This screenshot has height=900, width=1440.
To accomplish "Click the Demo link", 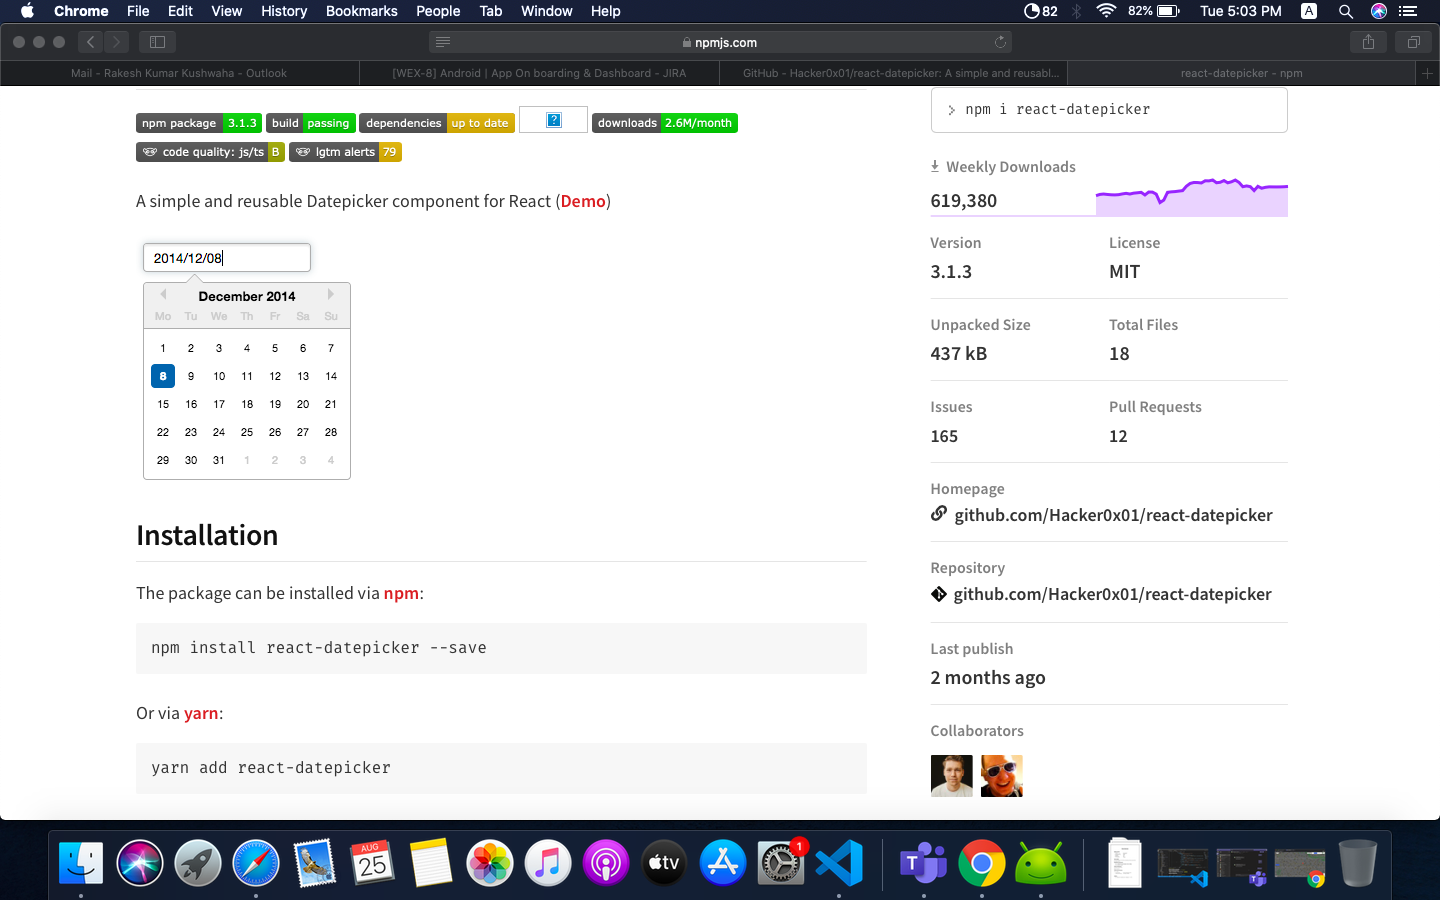I will pos(583,201).
